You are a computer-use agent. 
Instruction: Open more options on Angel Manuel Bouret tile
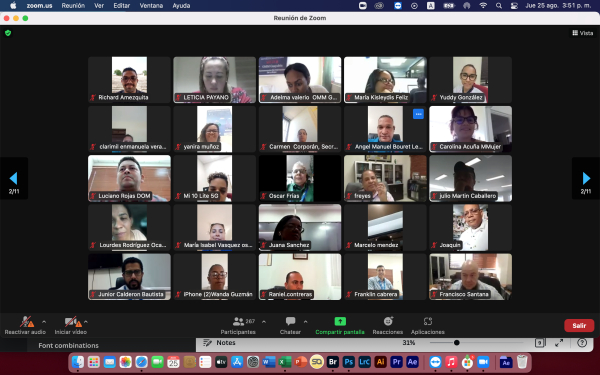coord(418,114)
